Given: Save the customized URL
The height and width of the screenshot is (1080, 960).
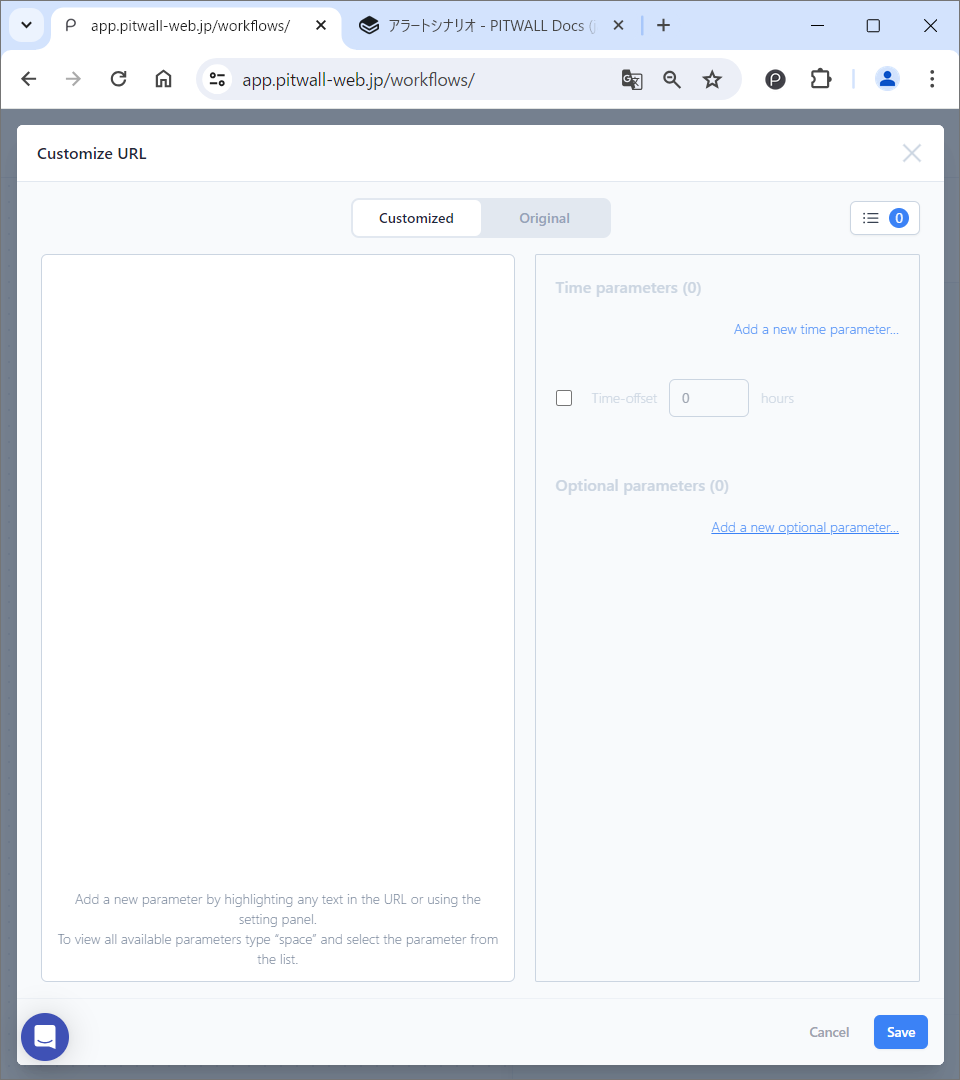Looking at the screenshot, I should point(900,1032).
